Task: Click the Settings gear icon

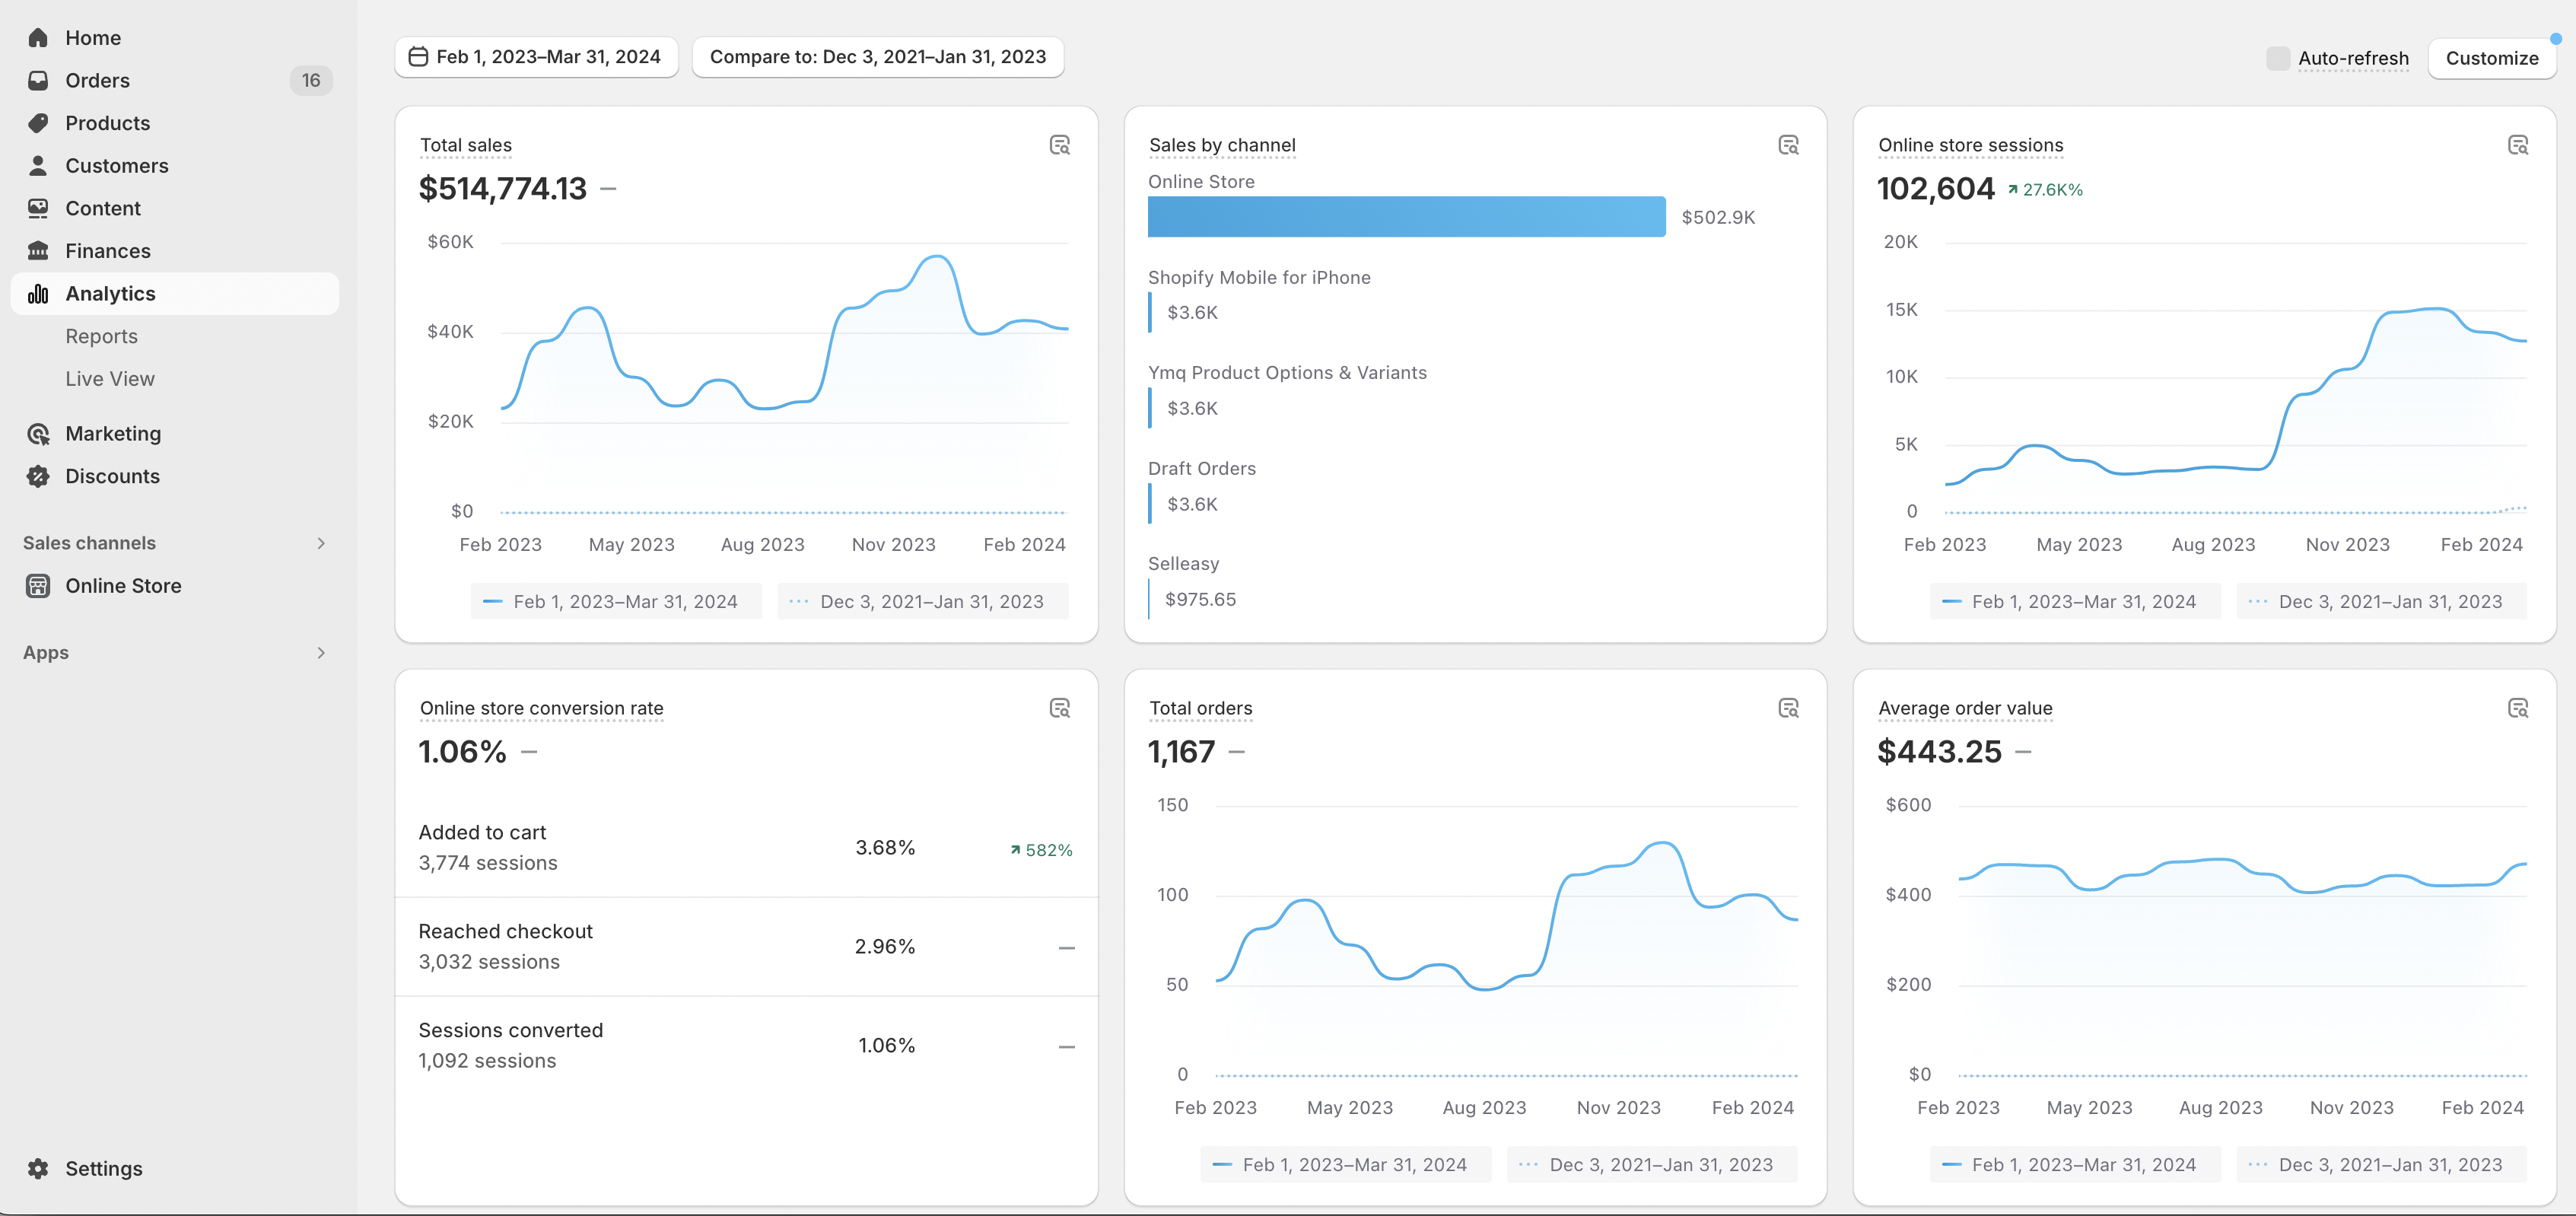Action: 38,1168
